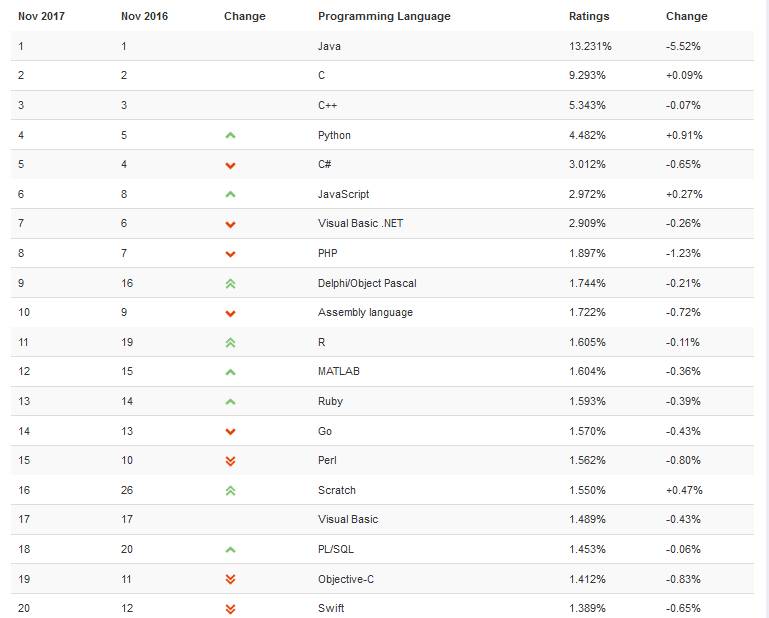Click the green up arrow in Python row

(230, 135)
